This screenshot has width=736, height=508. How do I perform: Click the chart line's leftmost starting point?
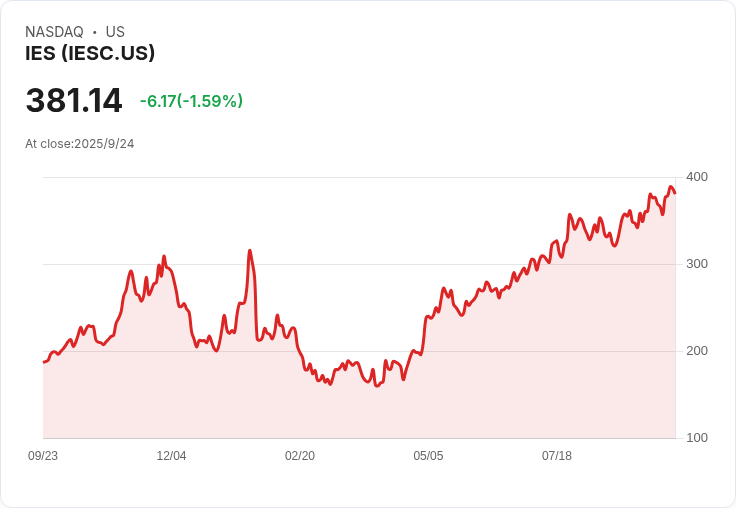click(44, 361)
